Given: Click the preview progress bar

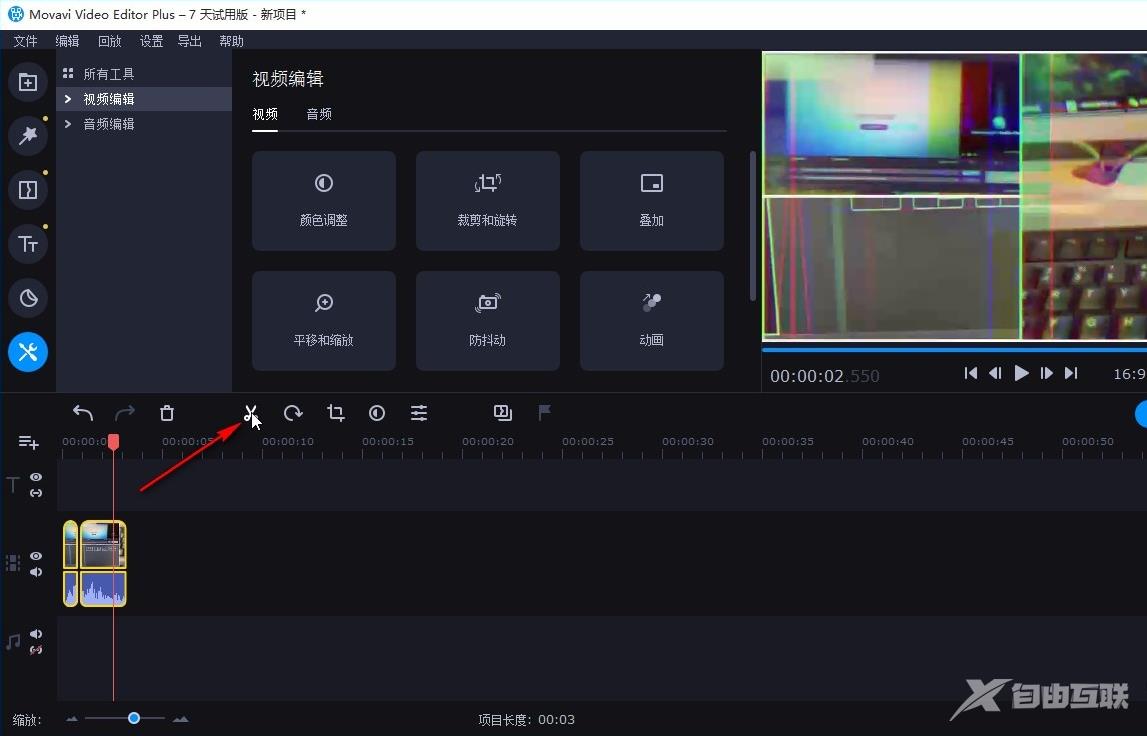Looking at the screenshot, I should point(954,350).
